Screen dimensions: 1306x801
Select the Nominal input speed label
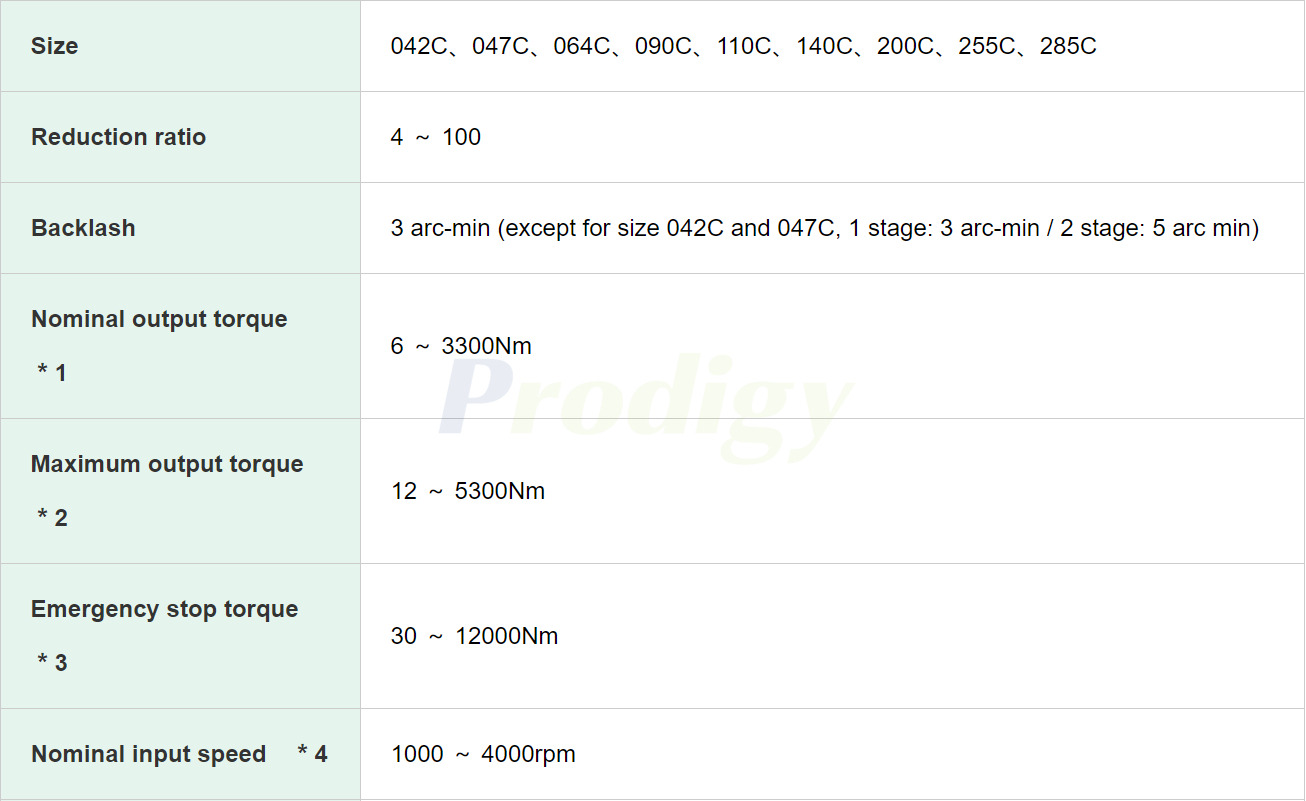tap(148, 754)
